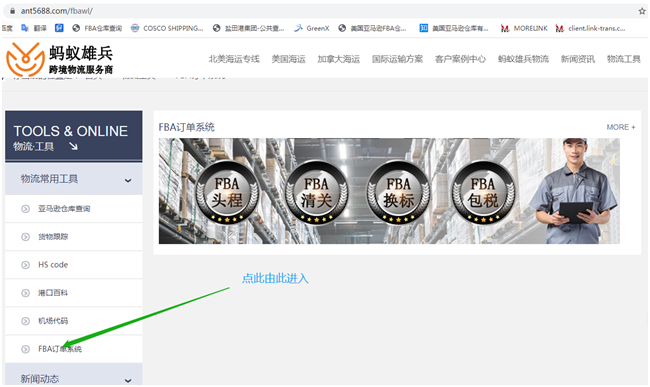This screenshot has height=387, width=650.
Task: Click arrow under TOOLS & ONLINE header
Action: pyautogui.click(x=73, y=146)
